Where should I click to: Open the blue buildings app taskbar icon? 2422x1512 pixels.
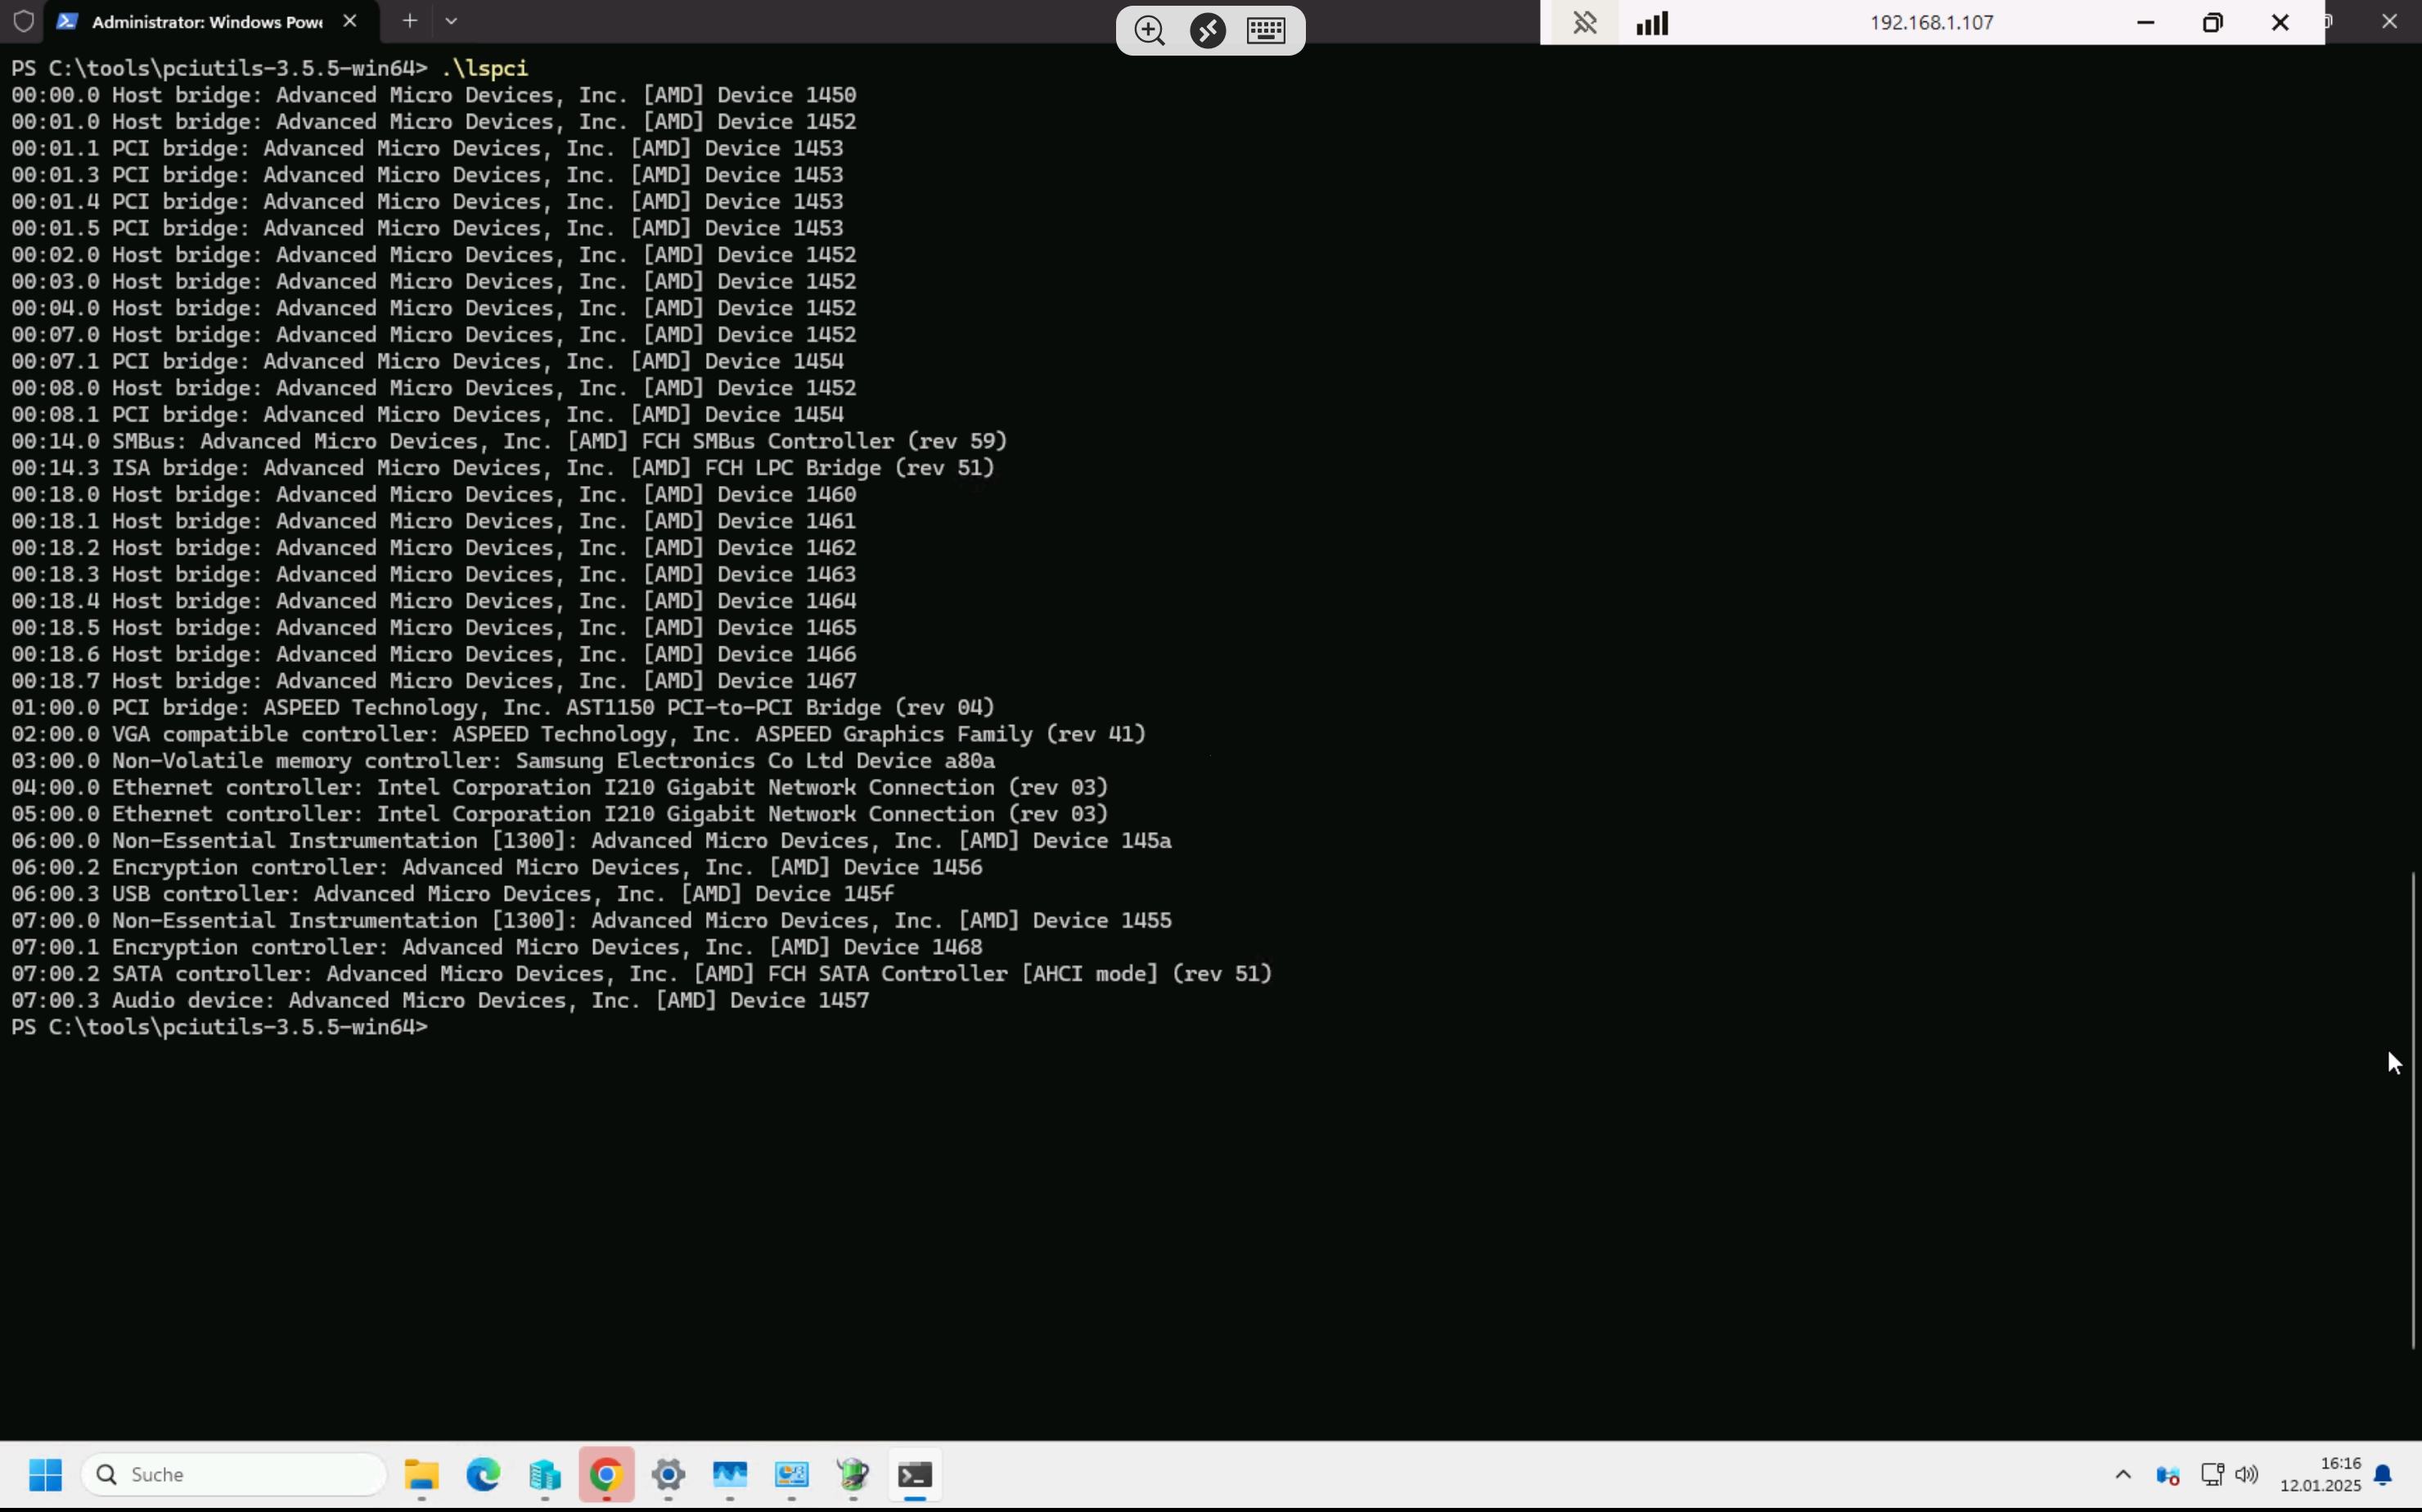545,1474
